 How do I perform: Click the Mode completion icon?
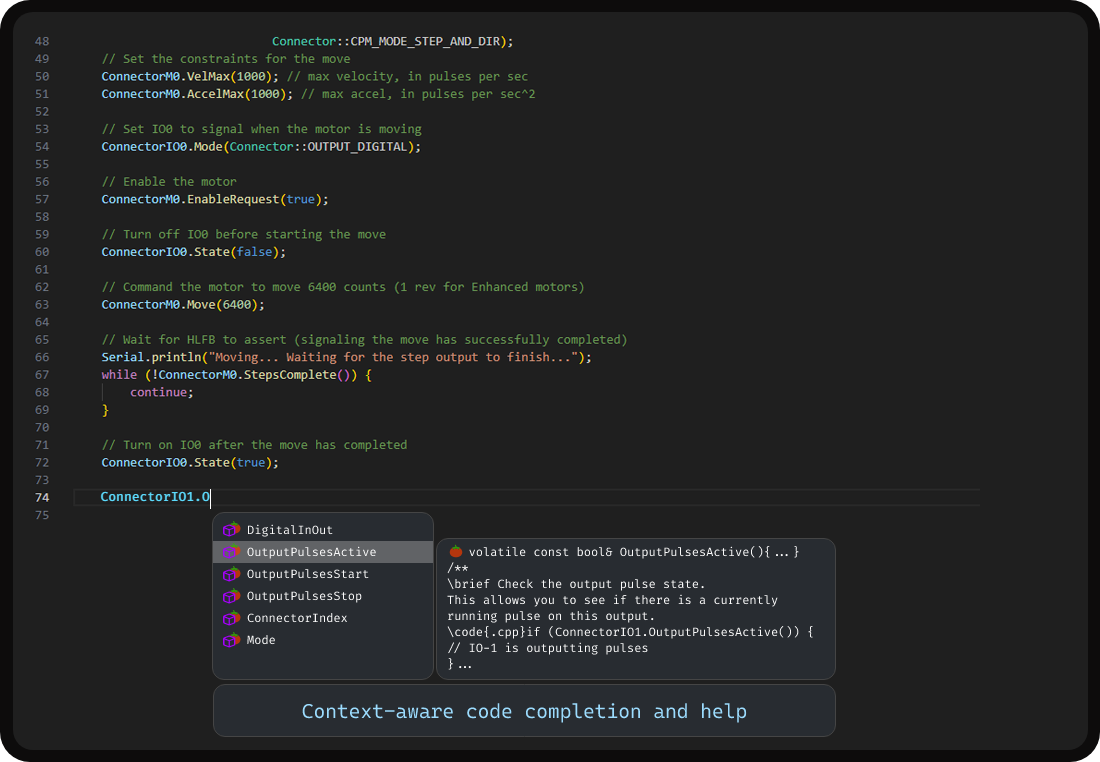(x=231, y=639)
